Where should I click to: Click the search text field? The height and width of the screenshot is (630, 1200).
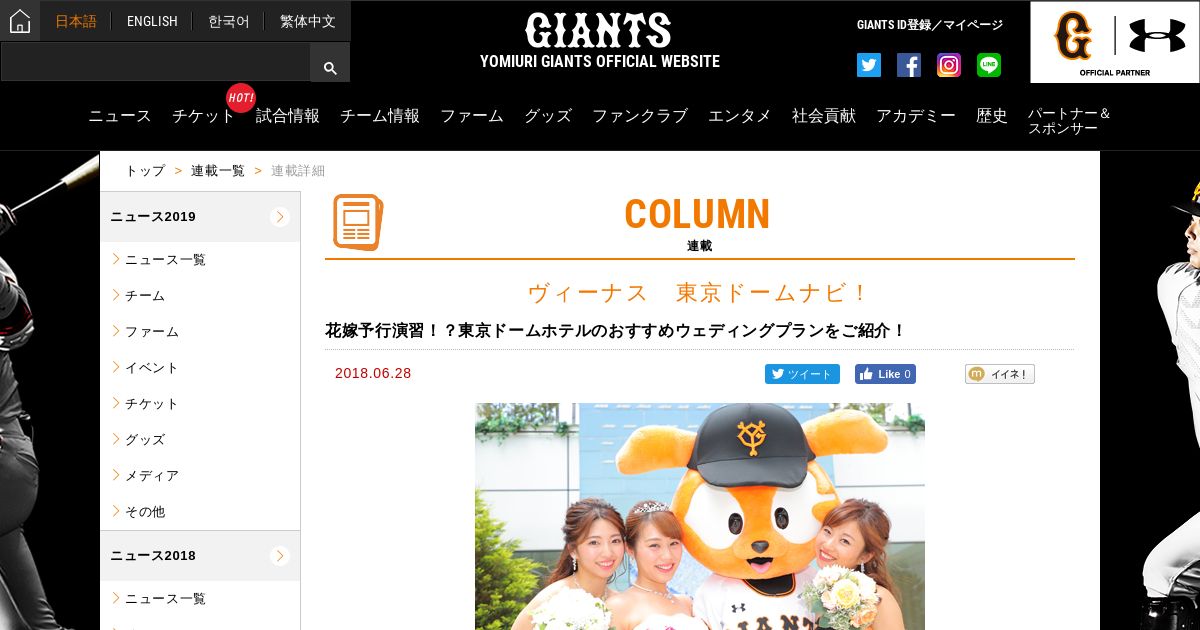click(x=155, y=62)
